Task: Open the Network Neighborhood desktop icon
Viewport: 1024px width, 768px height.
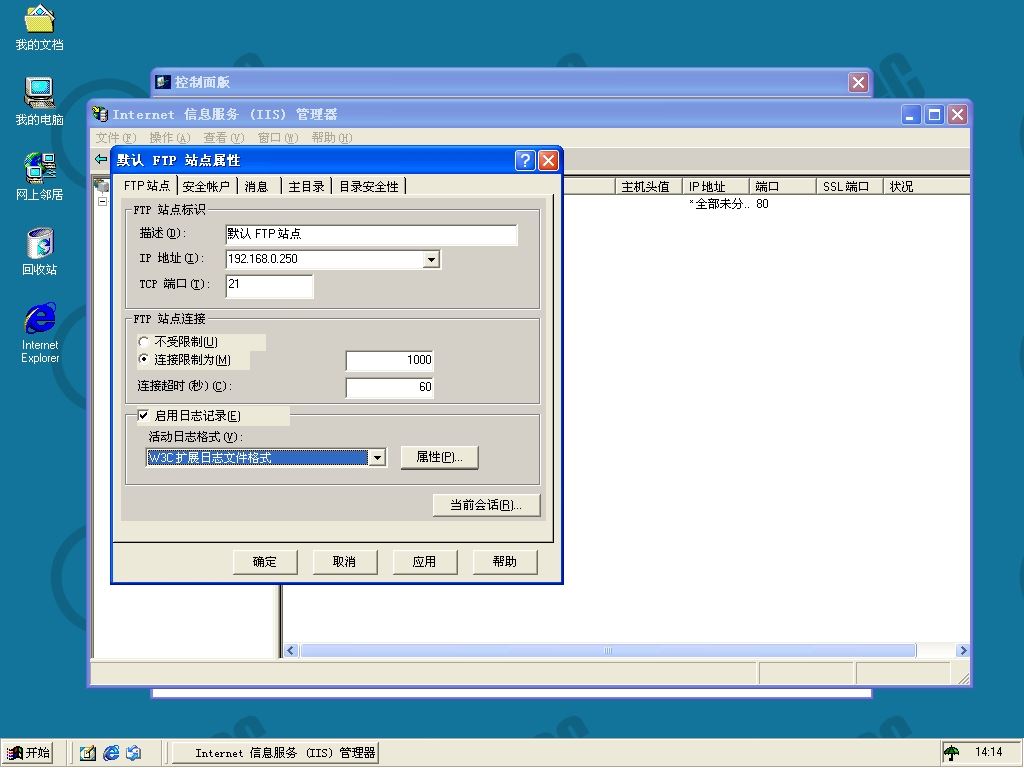Action: 39,176
